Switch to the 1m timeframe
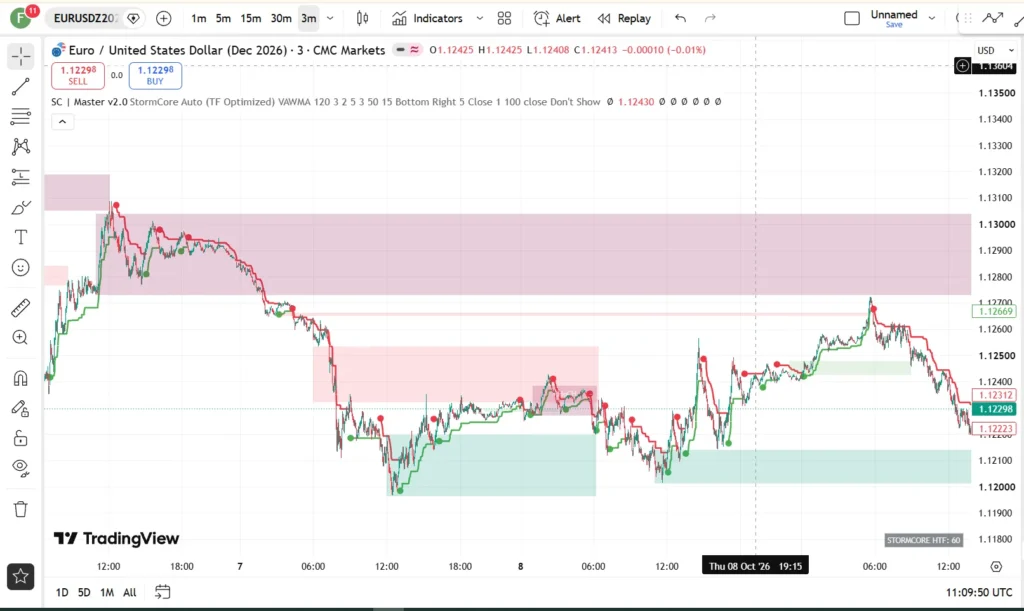Viewport: 1024px width, 611px height. [199, 18]
